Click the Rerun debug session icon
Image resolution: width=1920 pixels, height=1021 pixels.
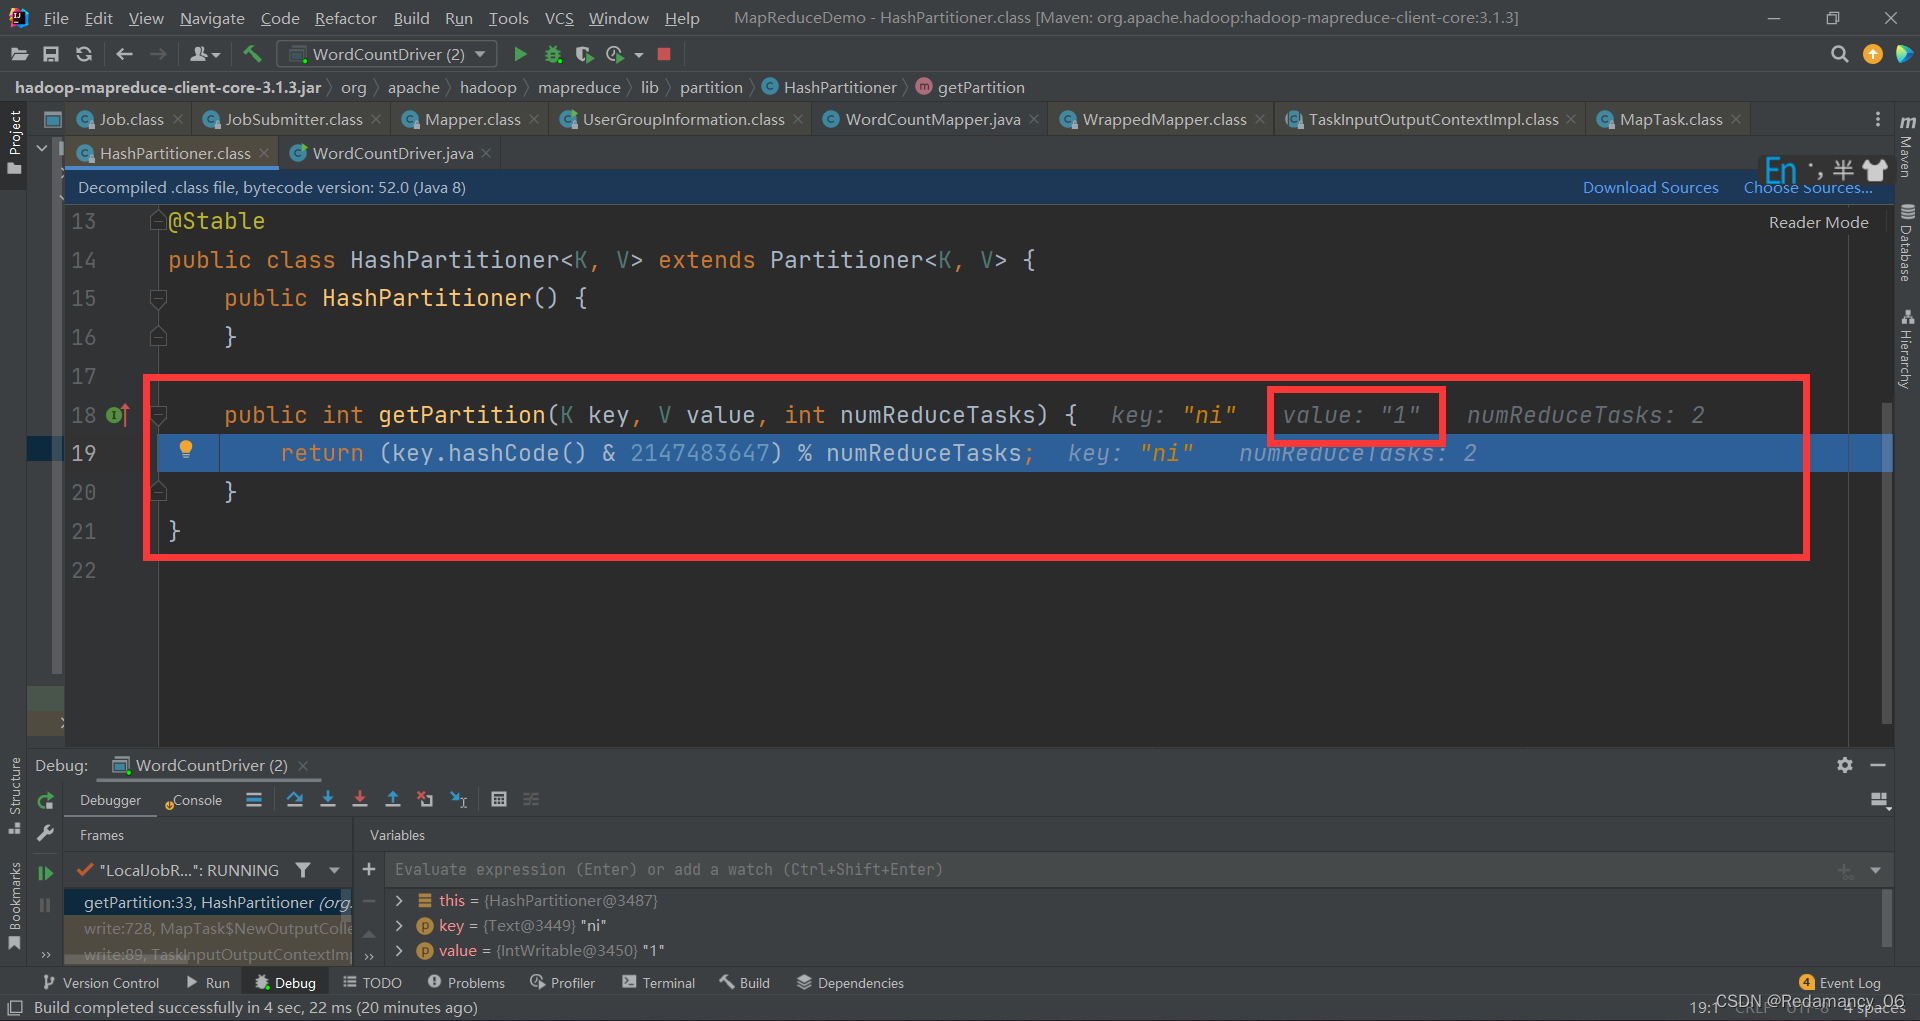[45, 801]
